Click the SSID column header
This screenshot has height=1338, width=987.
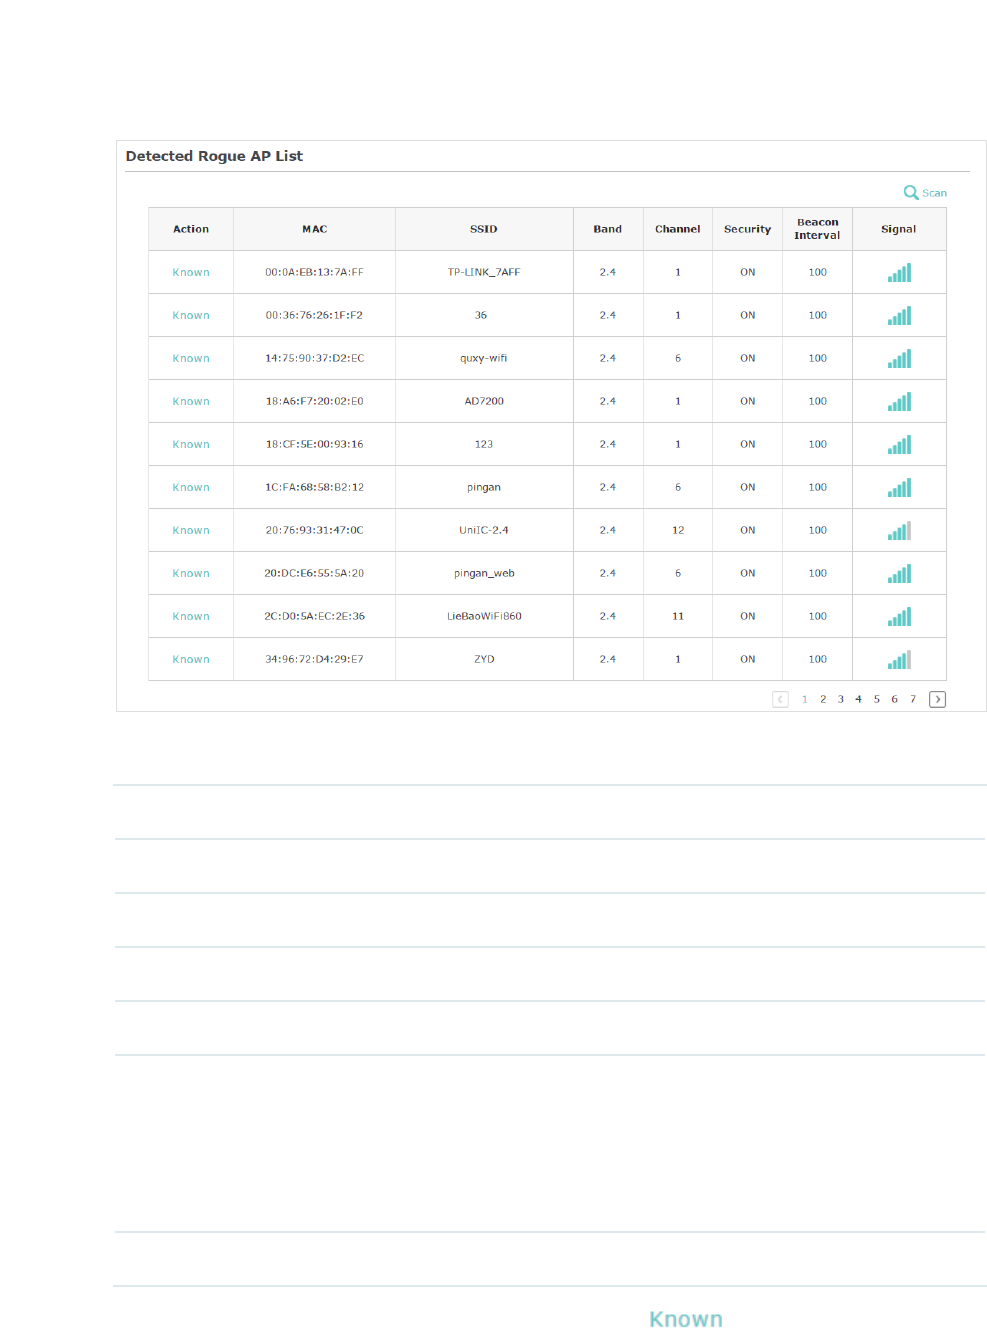484,229
